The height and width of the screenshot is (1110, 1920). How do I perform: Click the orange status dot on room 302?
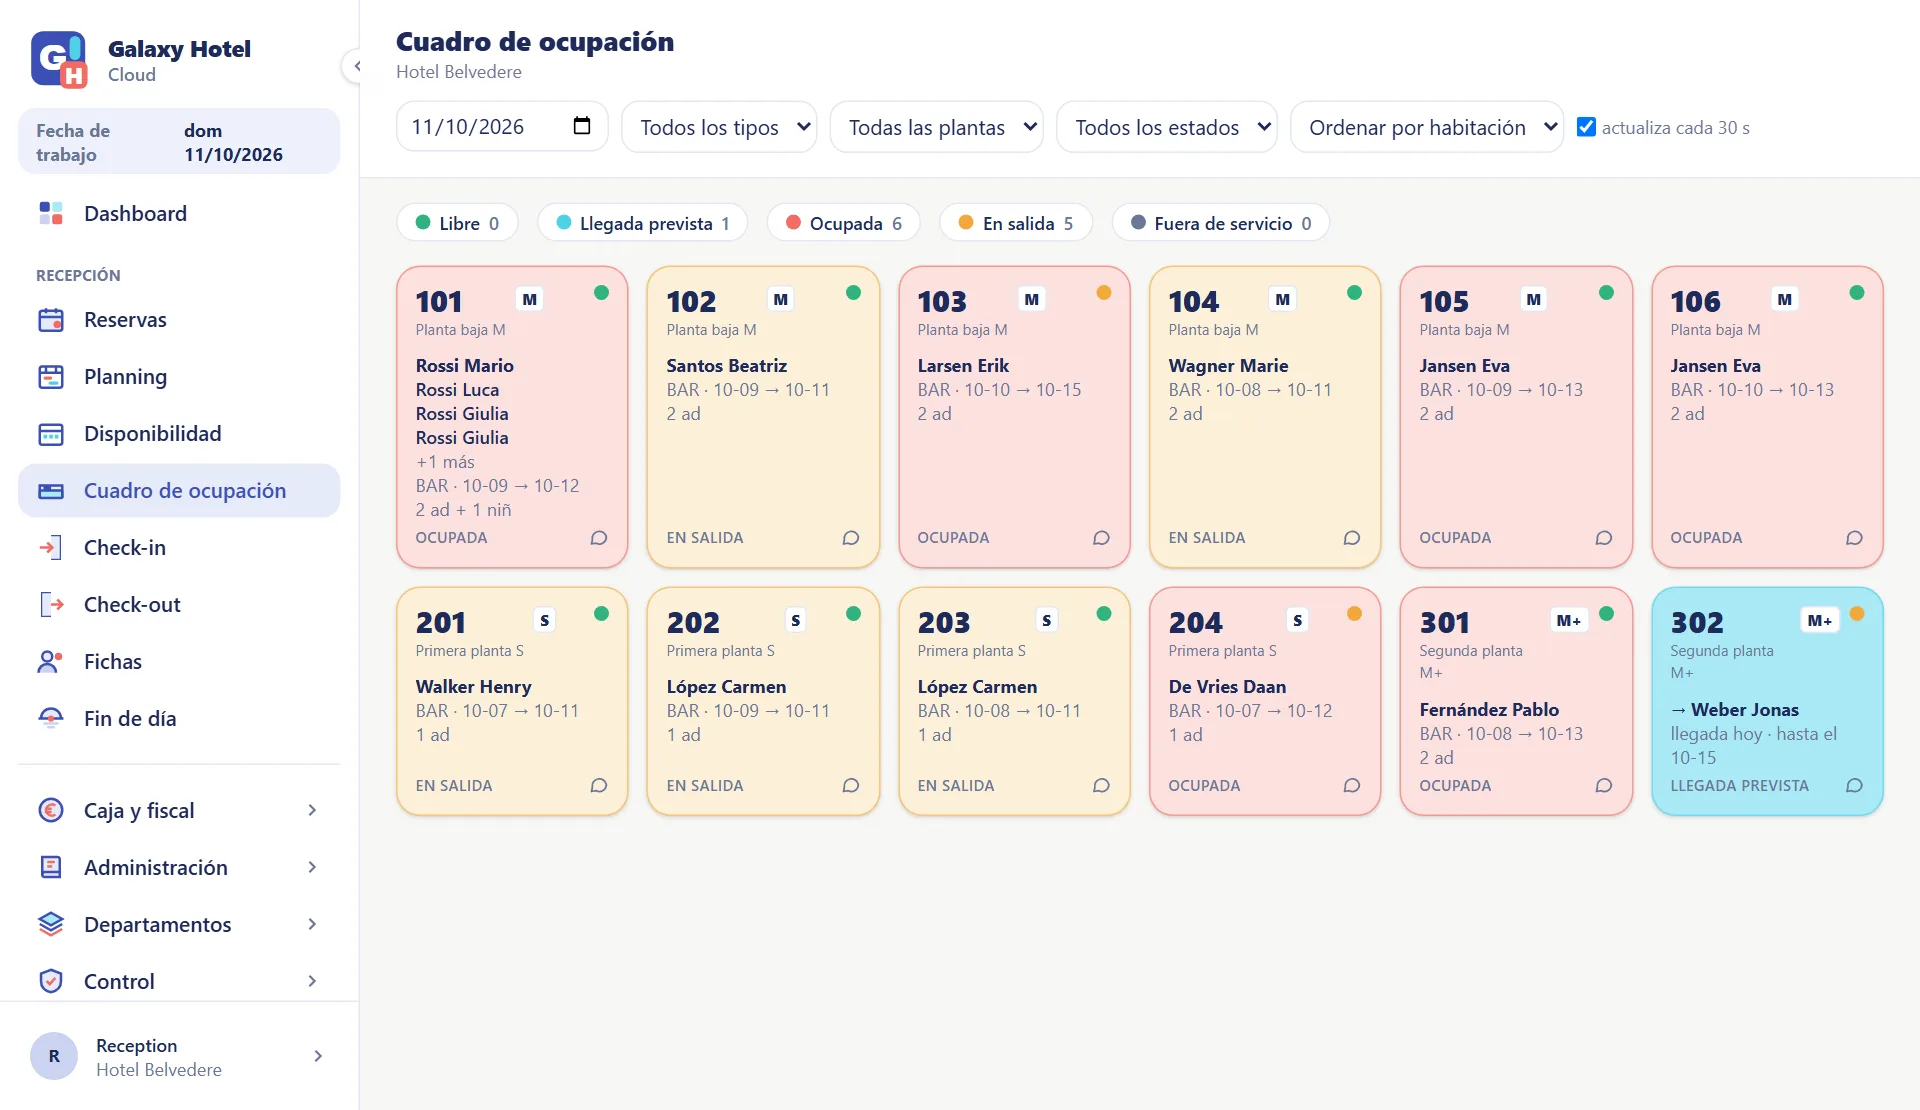pos(1857,614)
